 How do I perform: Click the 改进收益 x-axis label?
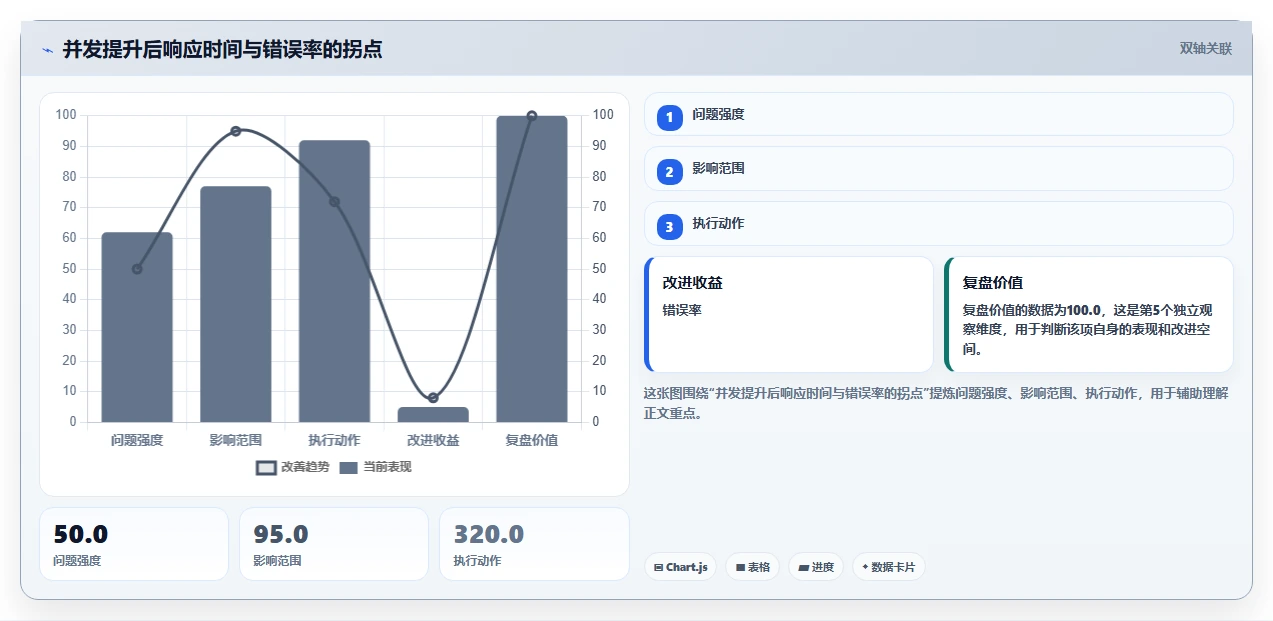[433, 440]
